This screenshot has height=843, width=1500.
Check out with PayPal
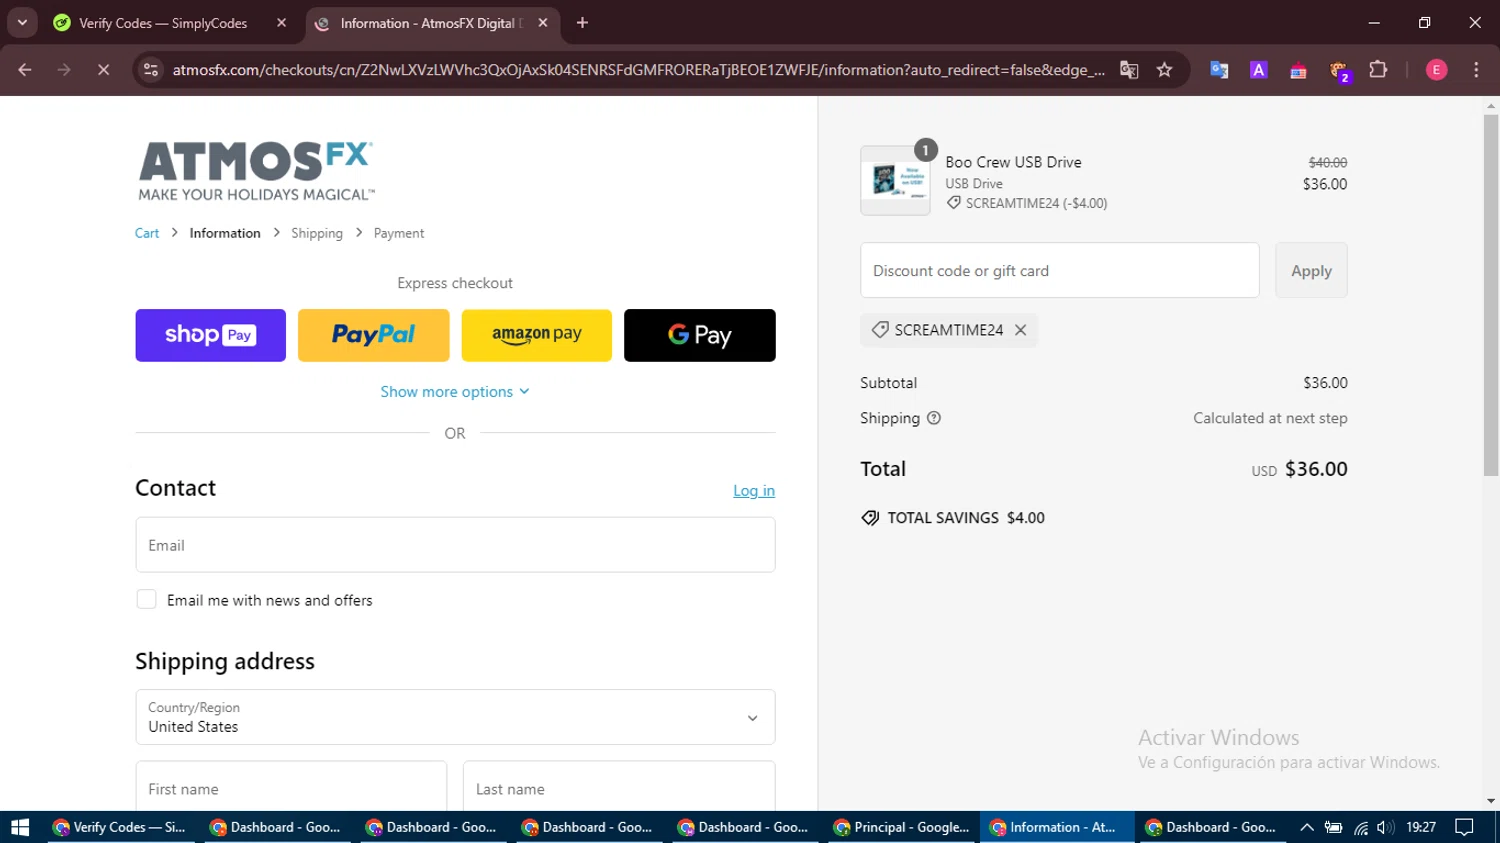tap(374, 335)
